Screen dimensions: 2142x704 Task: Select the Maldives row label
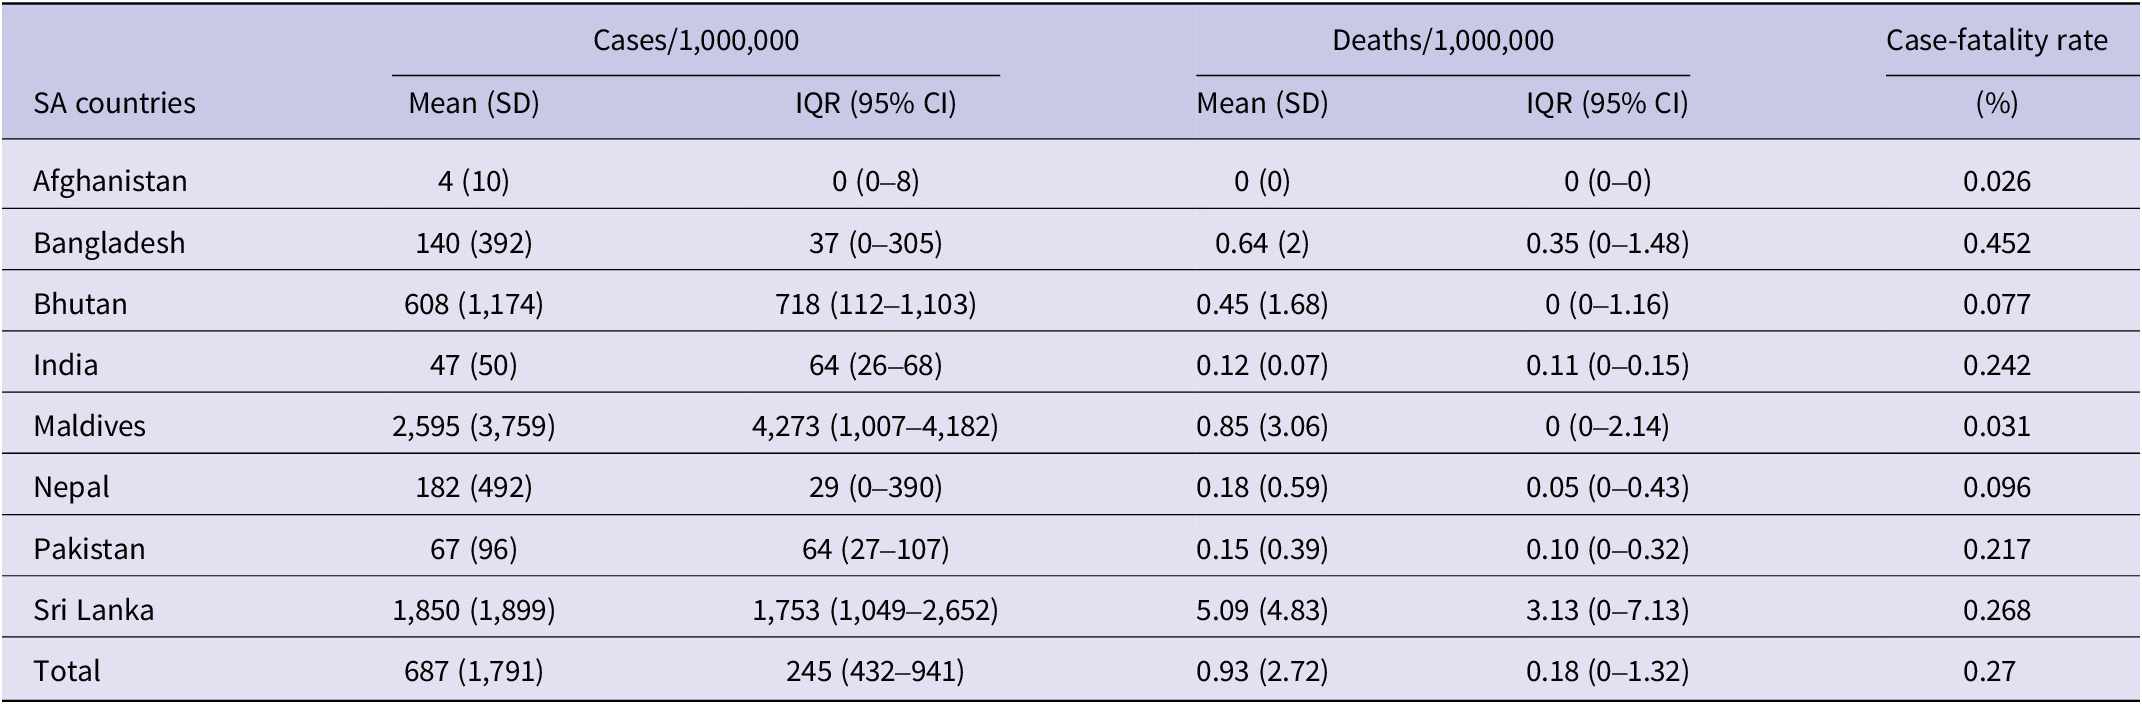click(x=89, y=426)
